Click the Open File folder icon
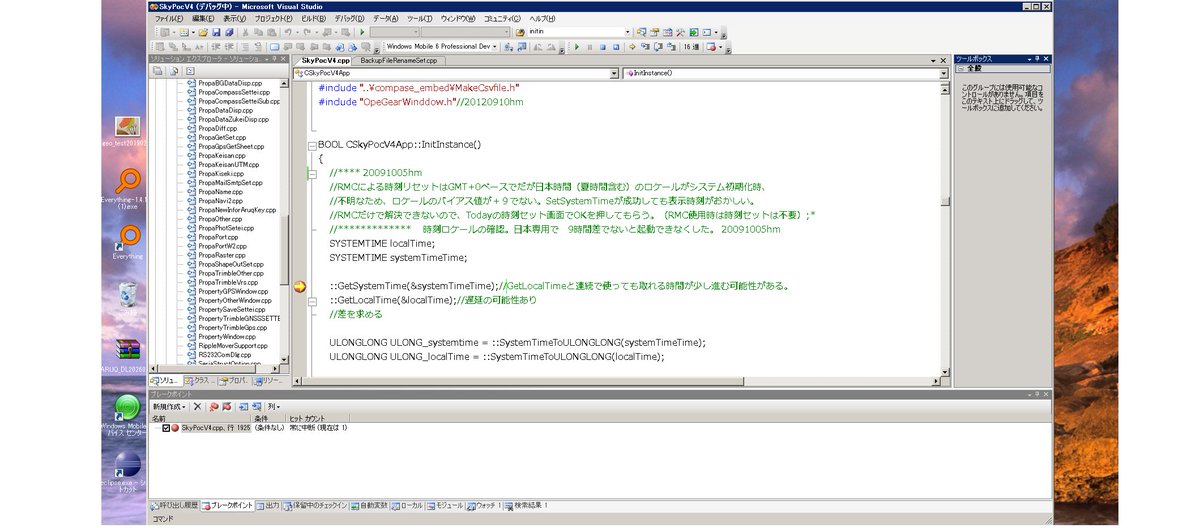1200x528 pixels. tap(203, 32)
